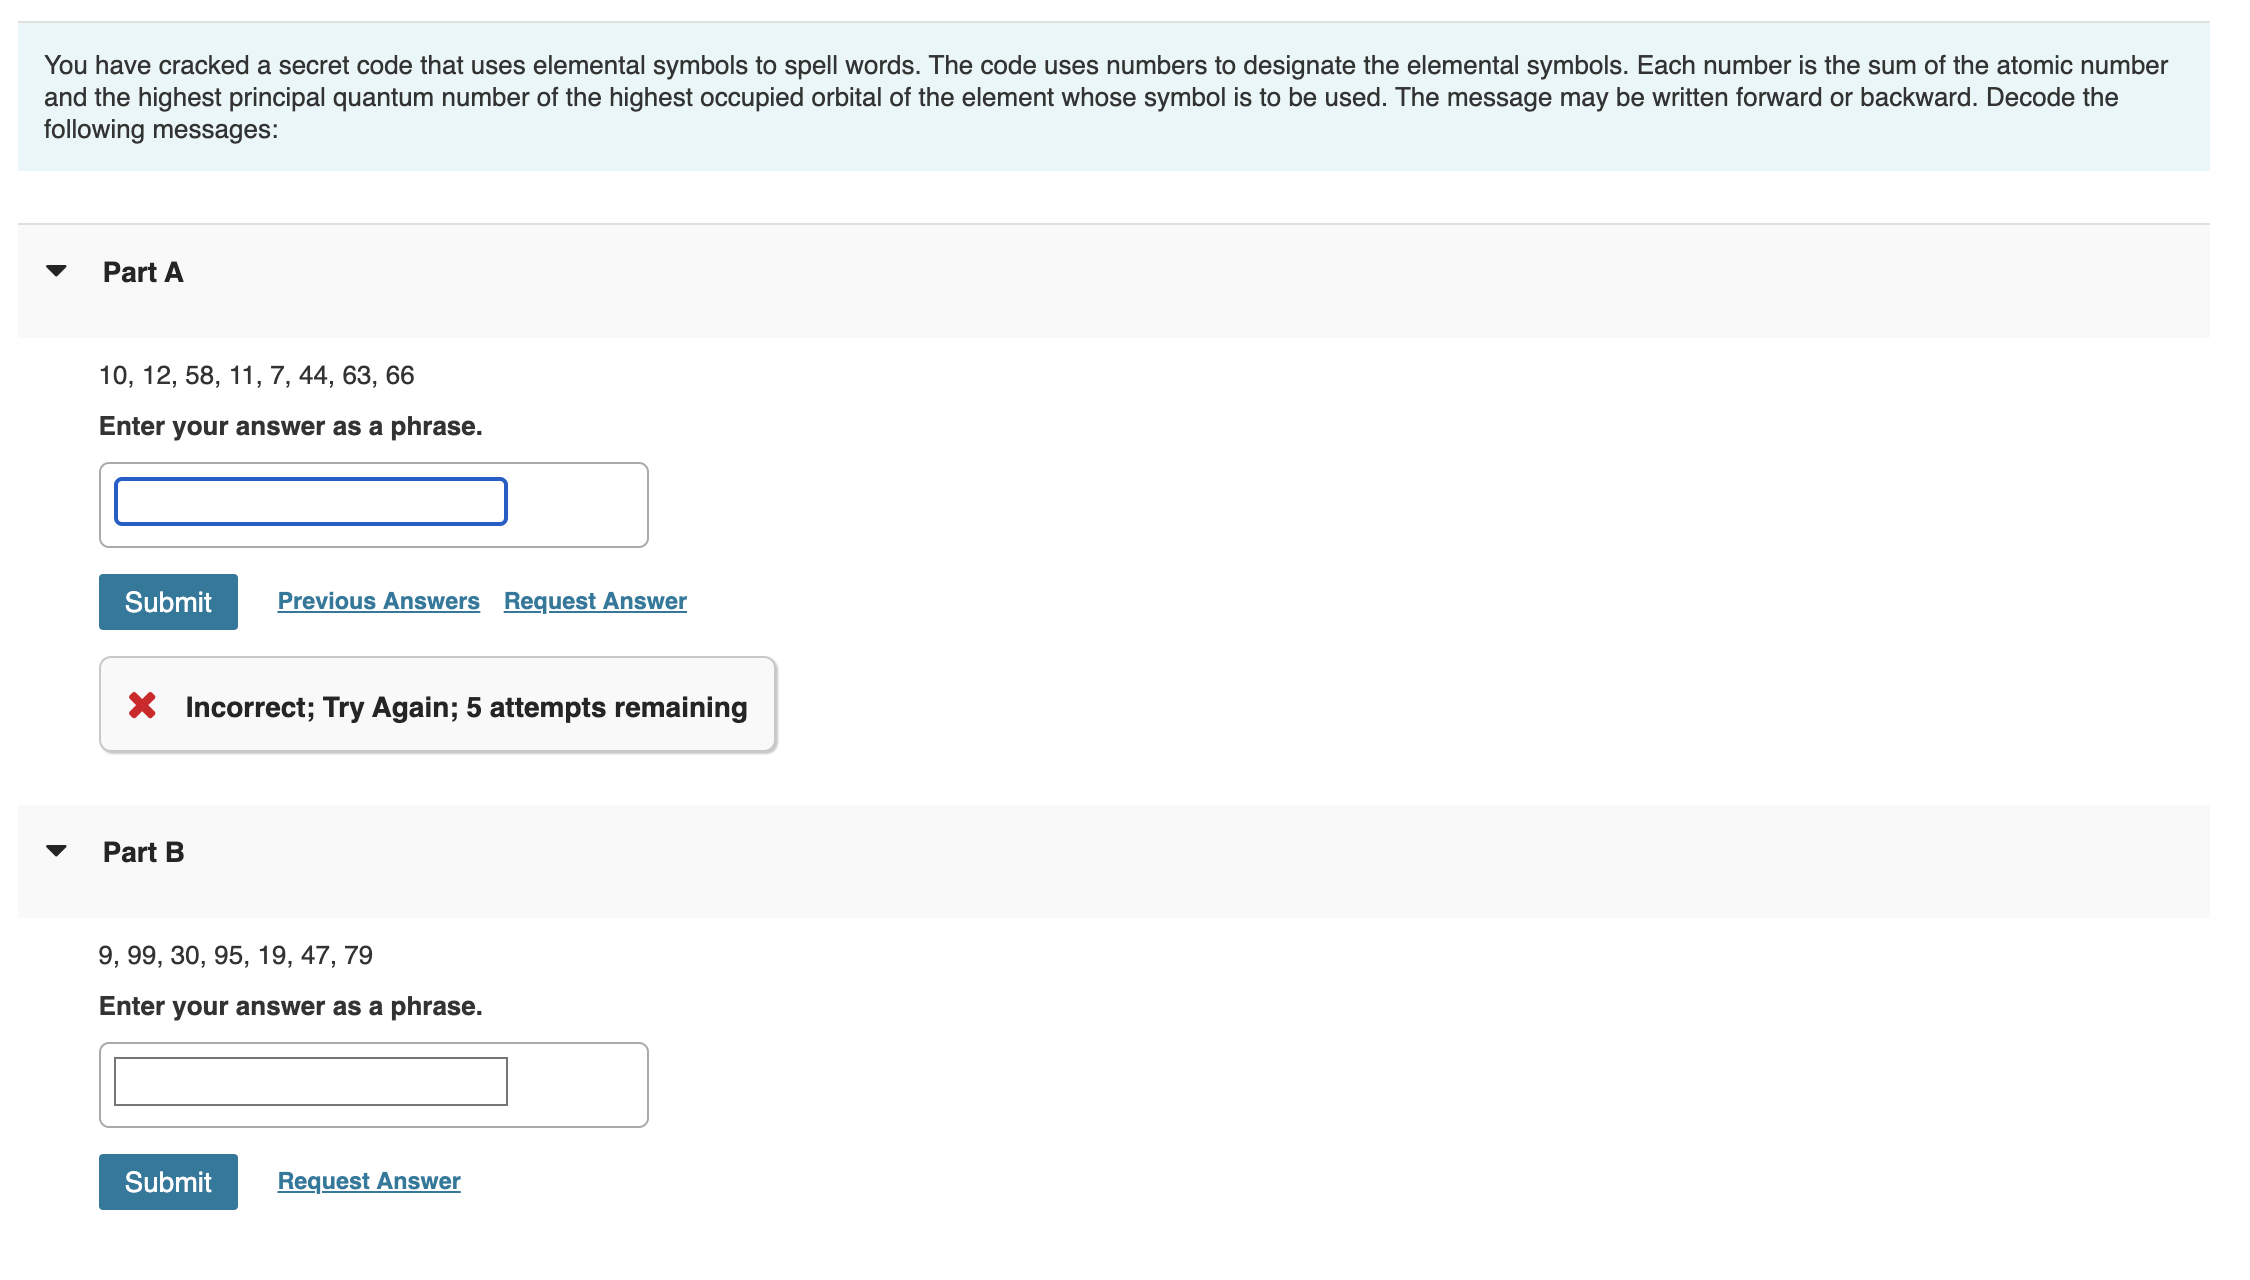2250x1280 pixels.
Task: Click the Part A answer box border area
Action: pyautogui.click(x=578, y=505)
